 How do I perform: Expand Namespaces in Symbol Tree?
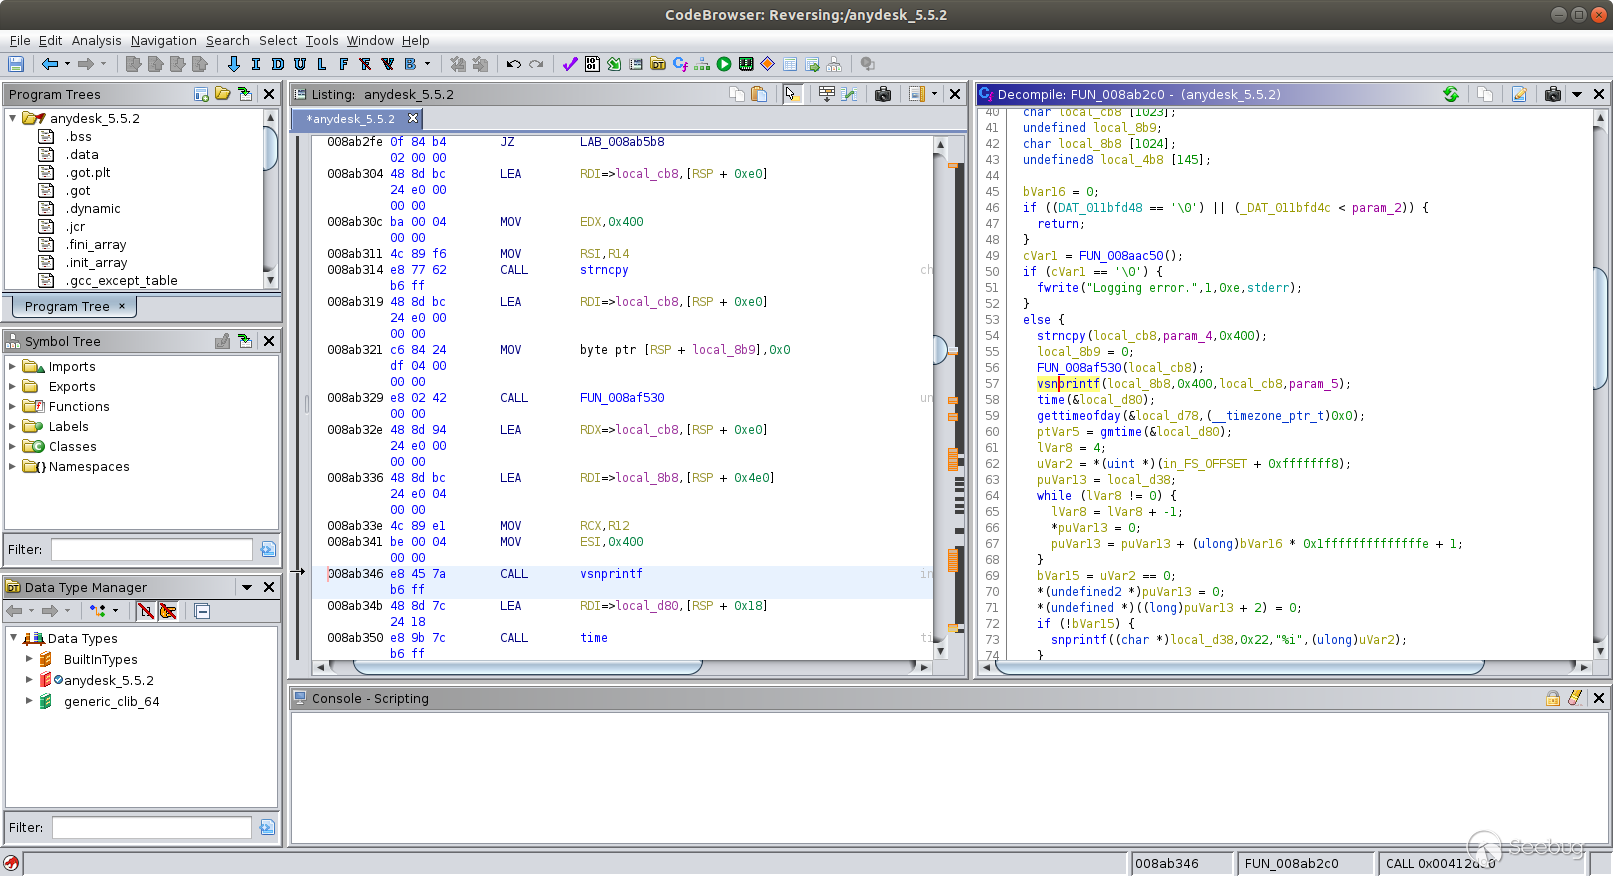pyautogui.click(x=13, y=467)
